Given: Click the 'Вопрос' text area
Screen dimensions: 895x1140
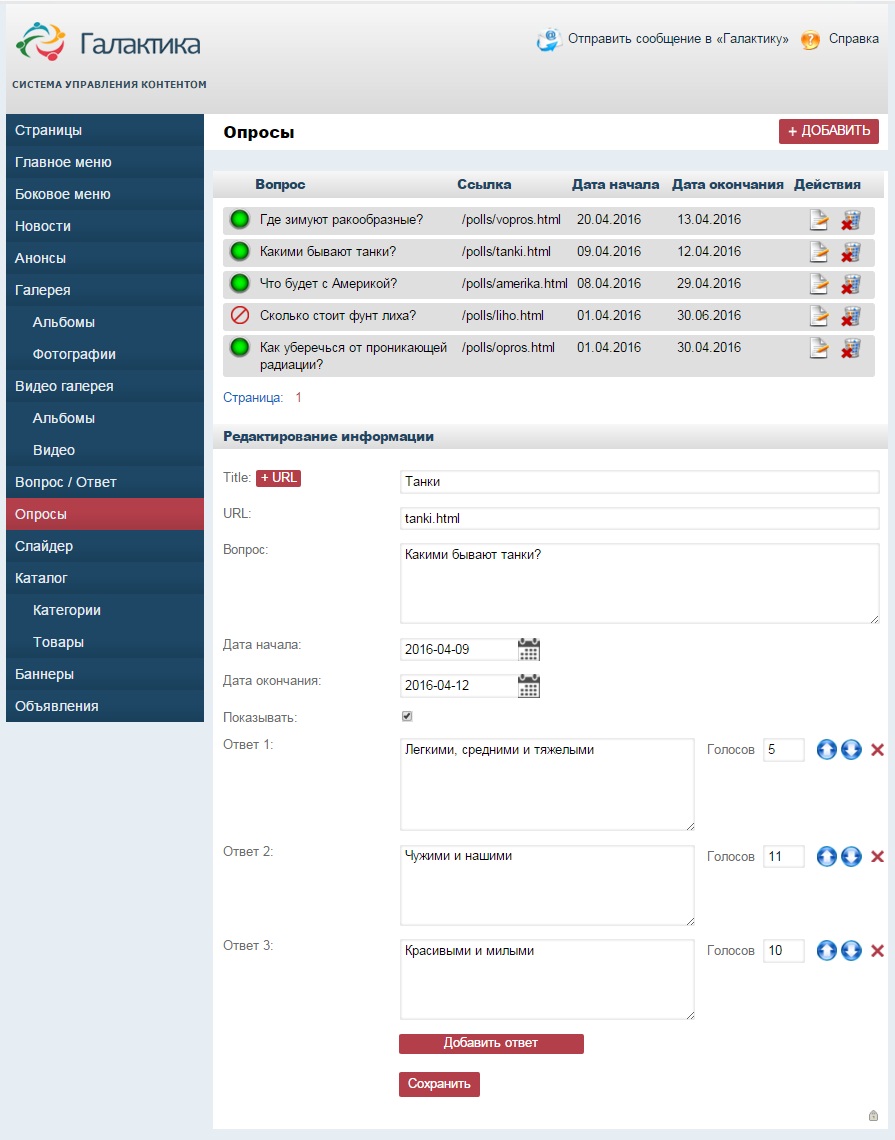Looking at the screenshot, I should [640, 583].
